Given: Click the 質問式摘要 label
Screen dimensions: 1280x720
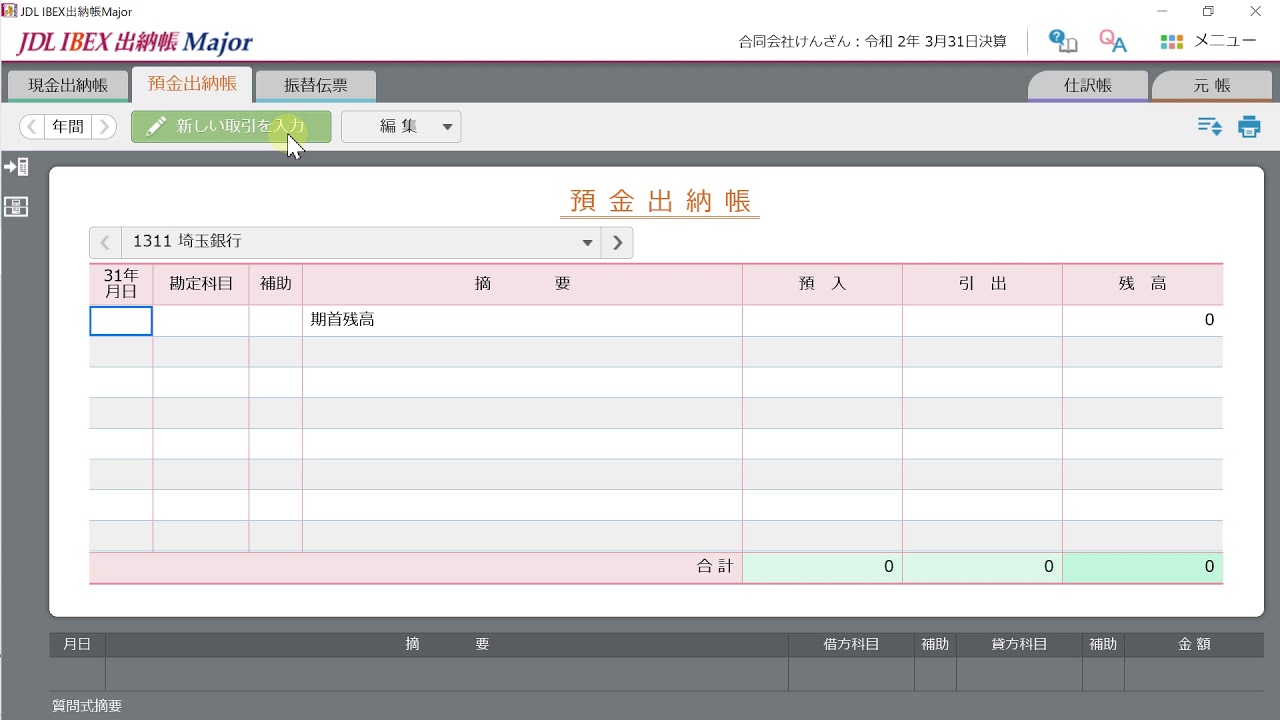Looking at the screenshot, I should 87,706.
